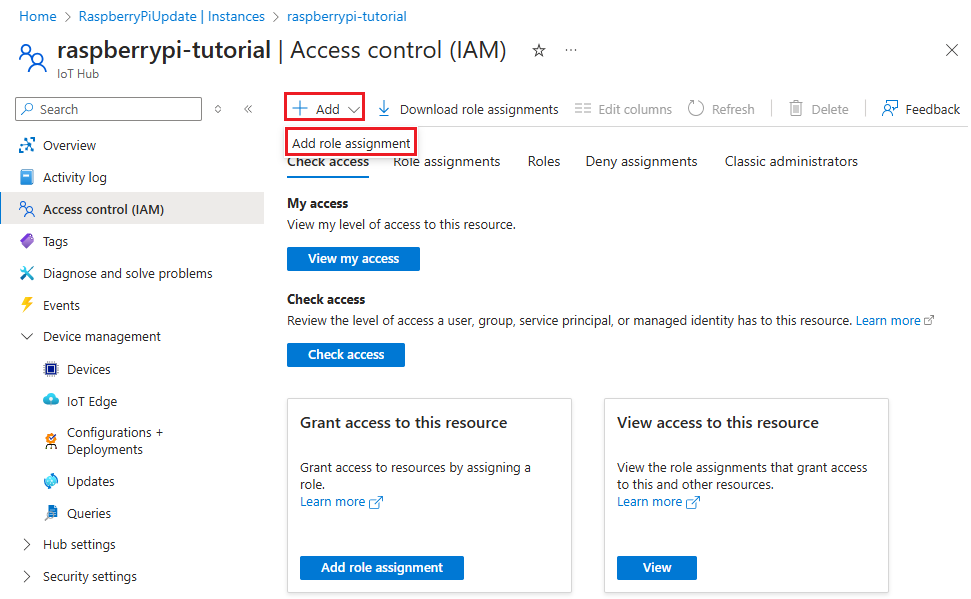Open the Add dropdown chevron

[x=354, y=110]
